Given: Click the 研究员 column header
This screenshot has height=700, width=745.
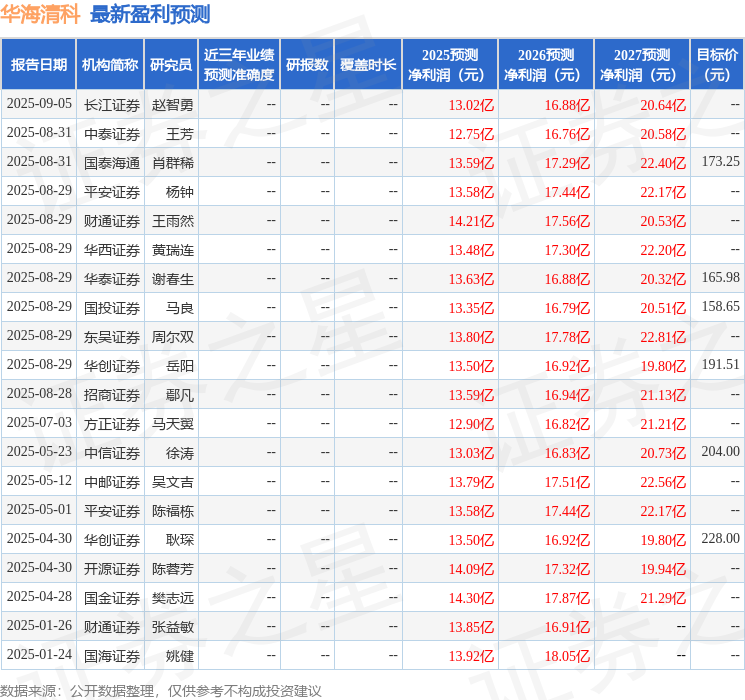Looking at the screenshot, I should coord(171,65).
